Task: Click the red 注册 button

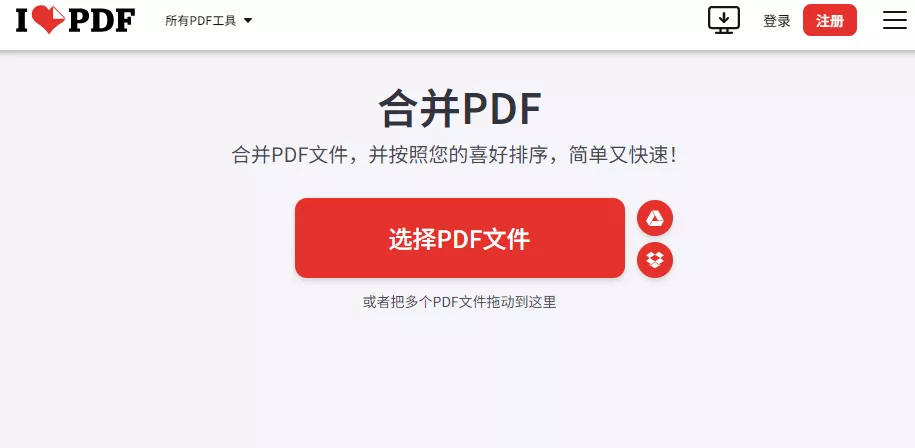Action: 830,20
